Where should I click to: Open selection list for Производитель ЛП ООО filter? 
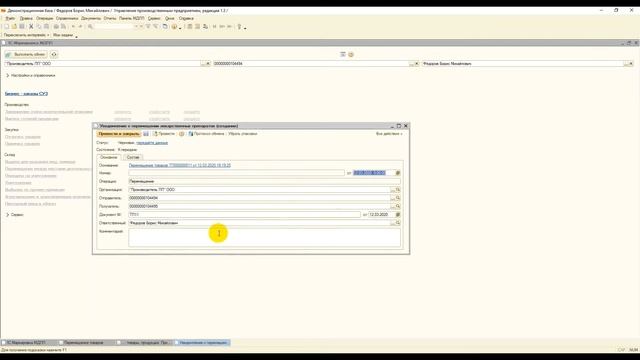point(203,64)
